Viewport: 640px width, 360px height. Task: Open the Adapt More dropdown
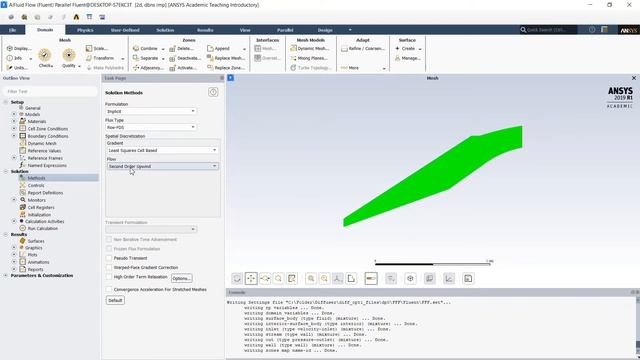click(x=363, y=68)
